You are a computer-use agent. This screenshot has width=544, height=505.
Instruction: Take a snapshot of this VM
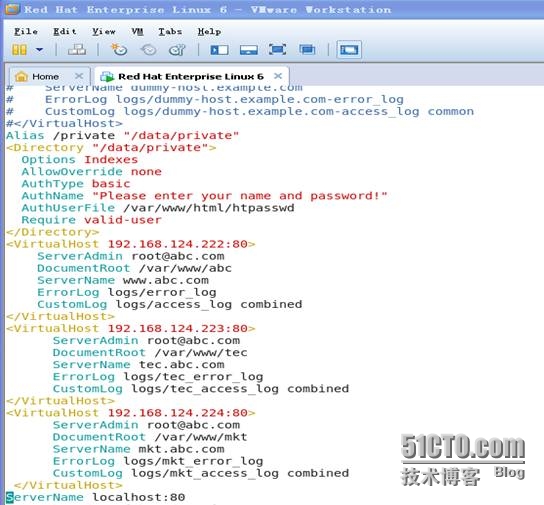pyautogui.click(x=119, y=50)
